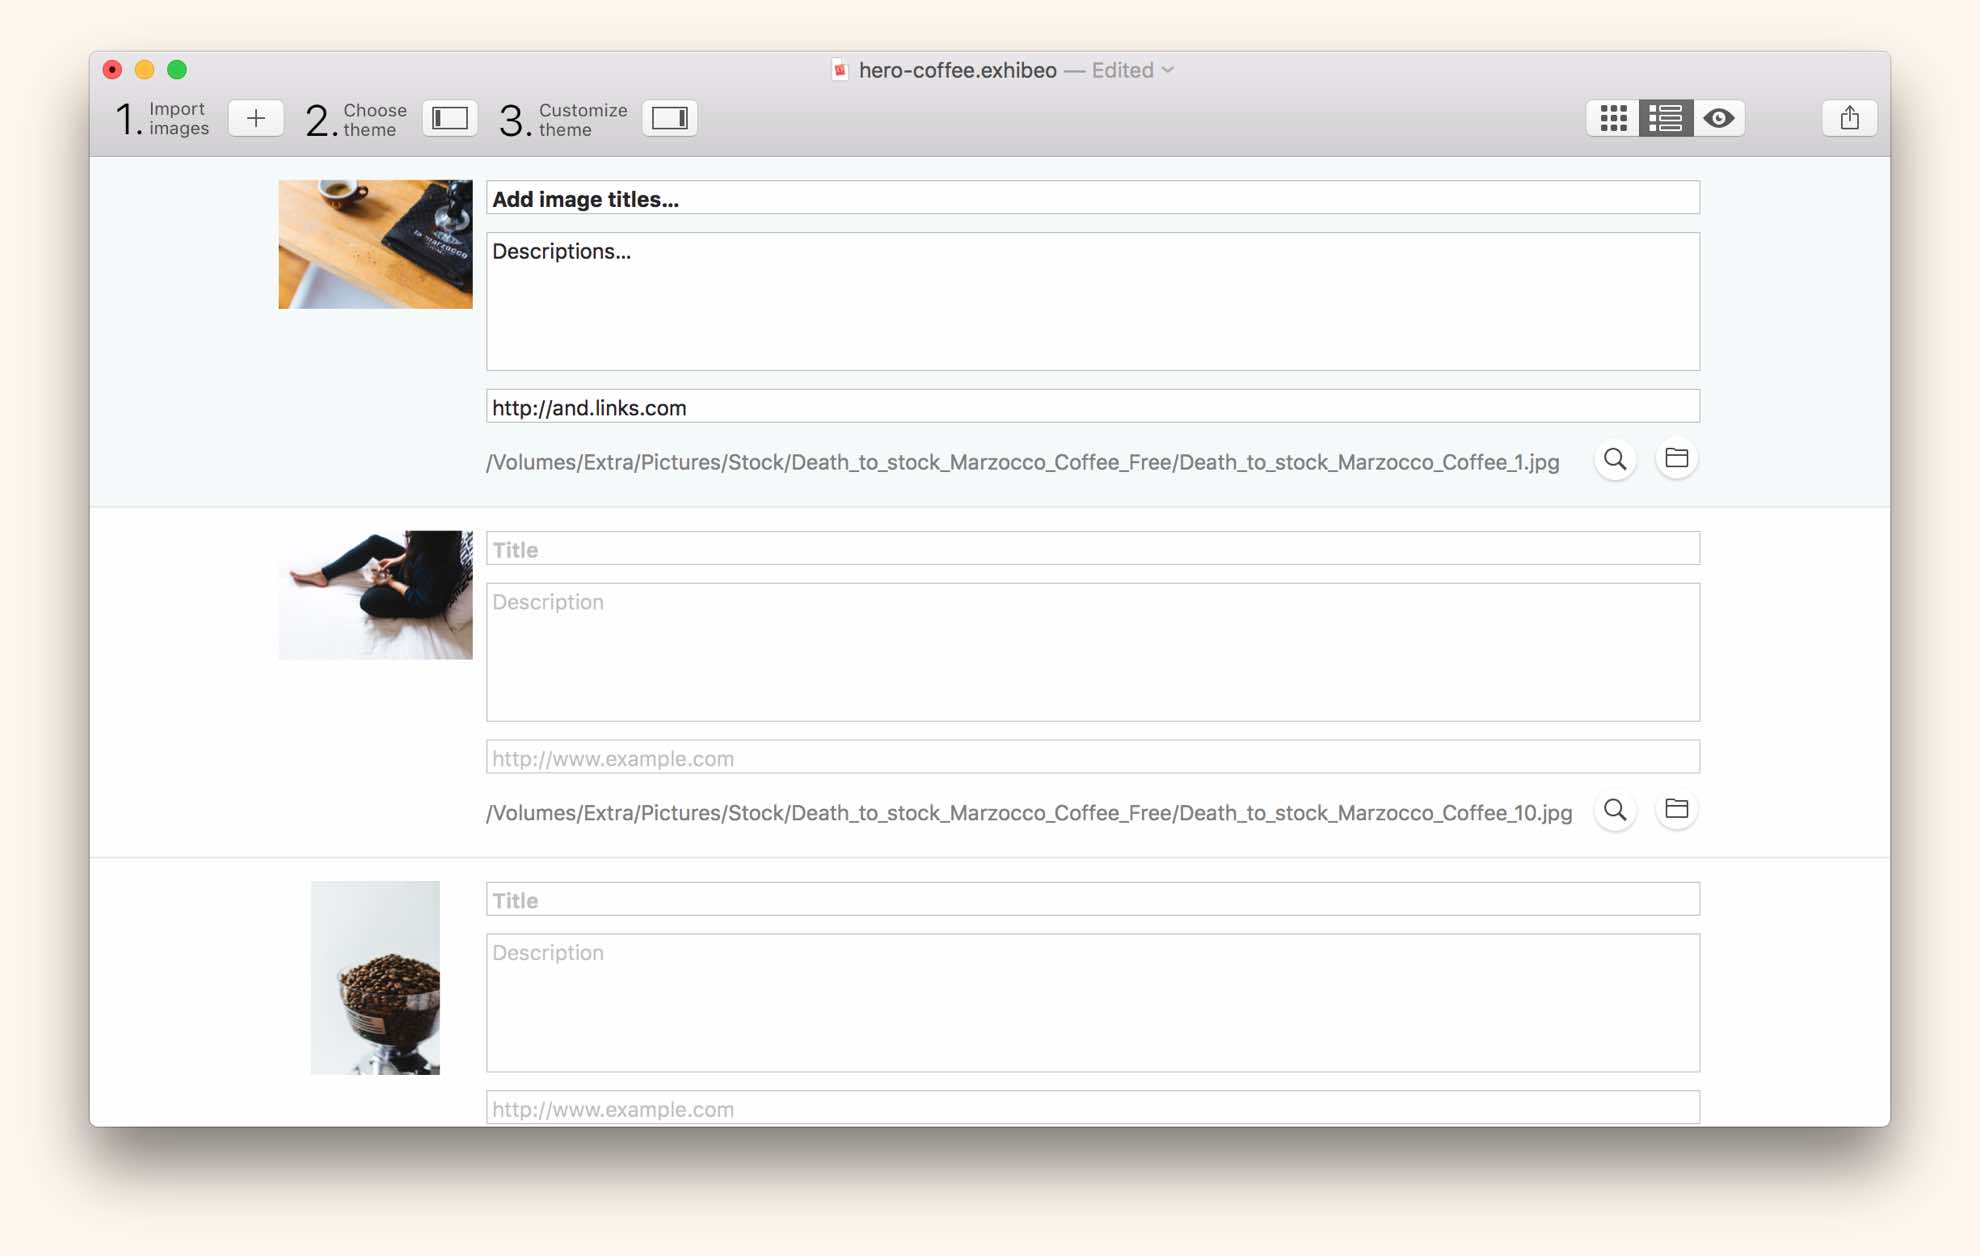Image resolution: width=1980 pixels, height=1256 pixels.
Task: Open folder icon for Coffee_1.jpg
Action: (x=1677, y=458)
